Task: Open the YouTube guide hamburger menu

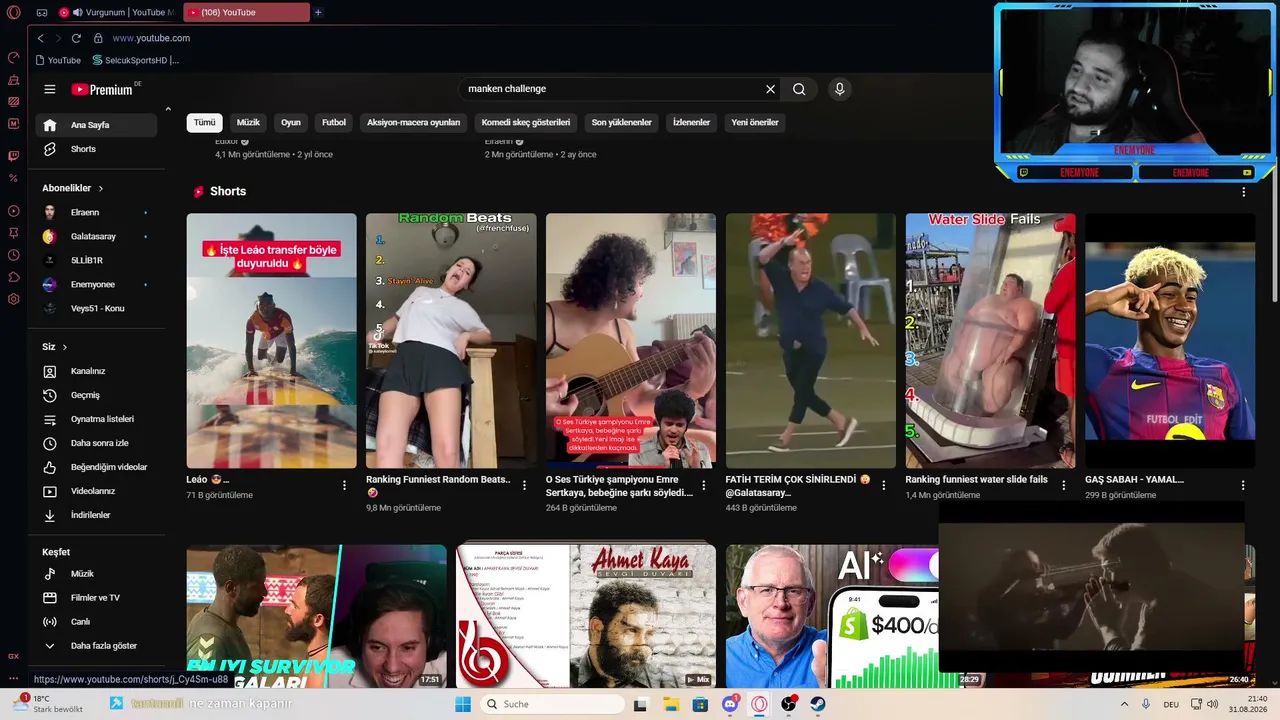Action: click(x=50, y=89)
